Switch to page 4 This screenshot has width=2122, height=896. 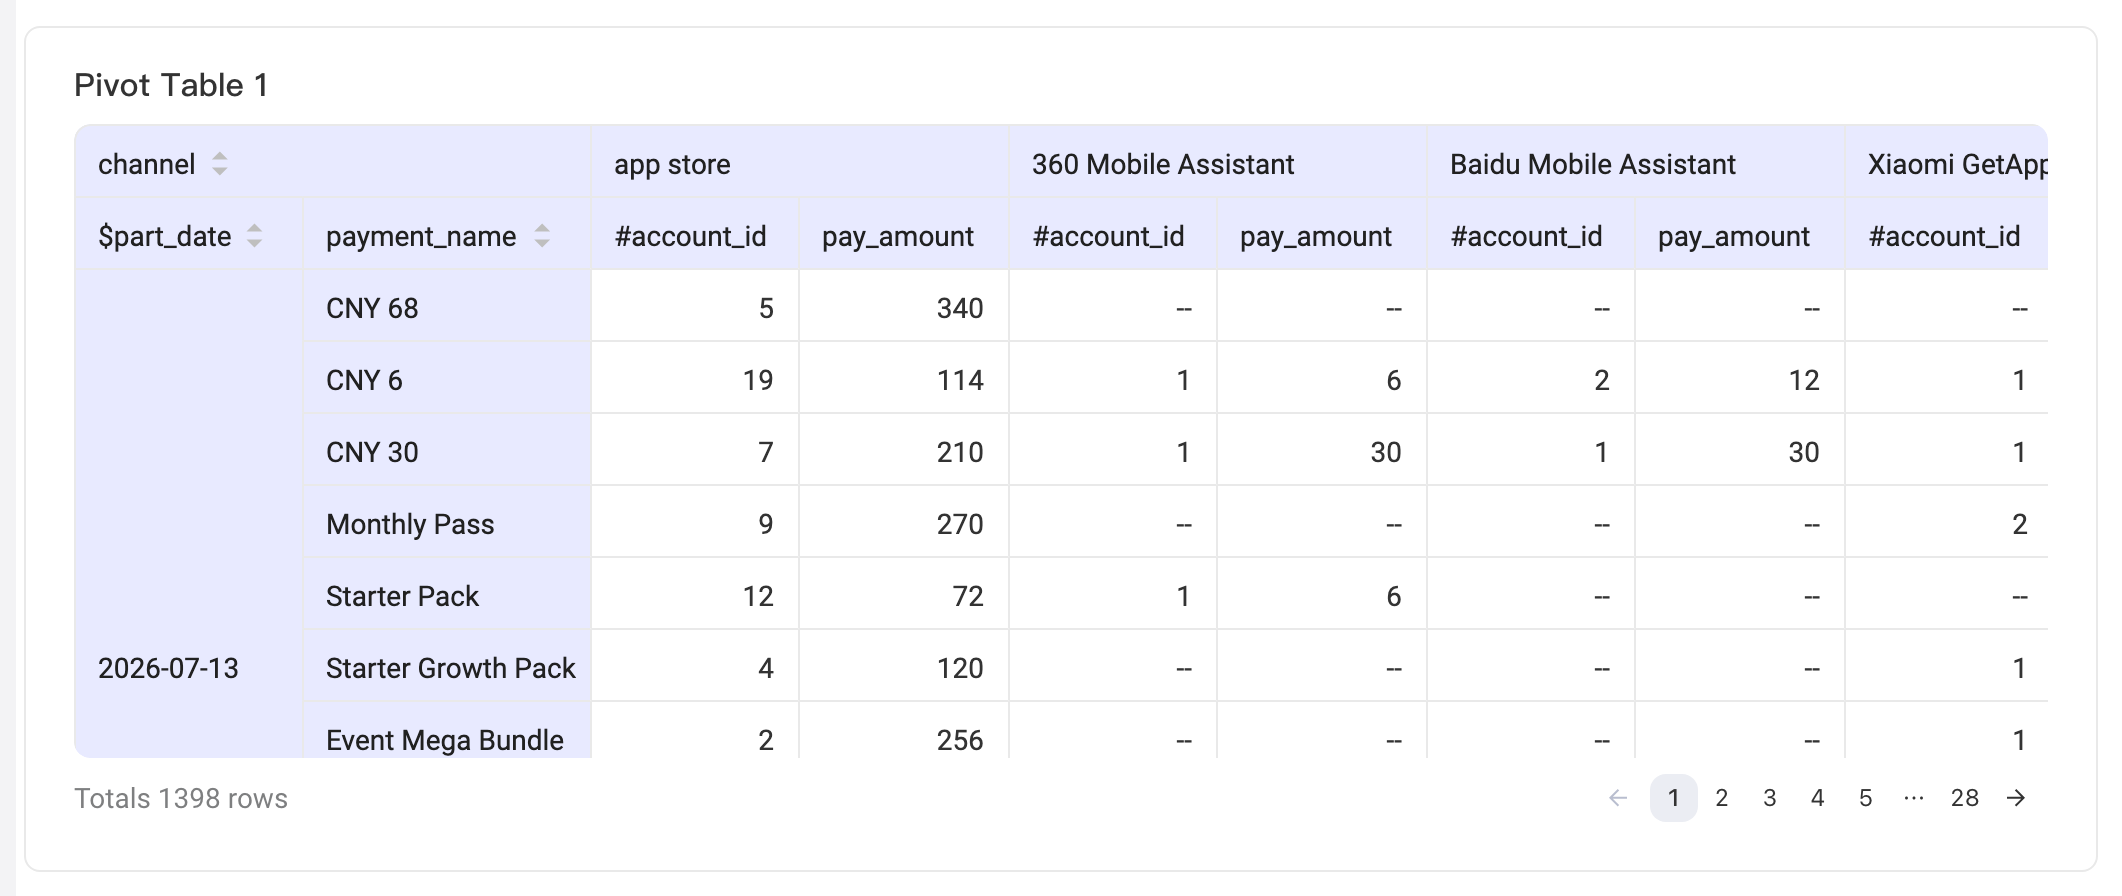point(1818,798)
